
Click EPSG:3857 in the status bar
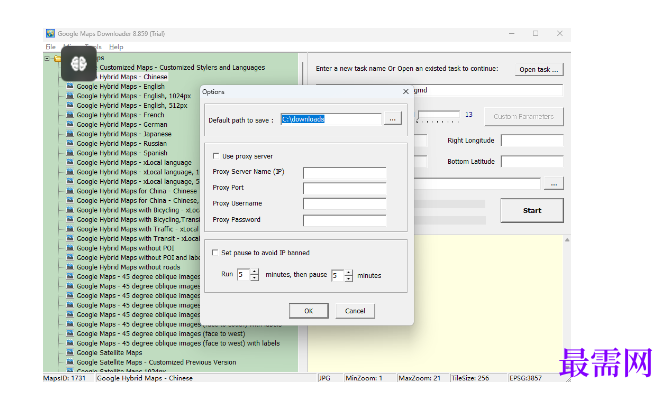[x=525, y=378]
